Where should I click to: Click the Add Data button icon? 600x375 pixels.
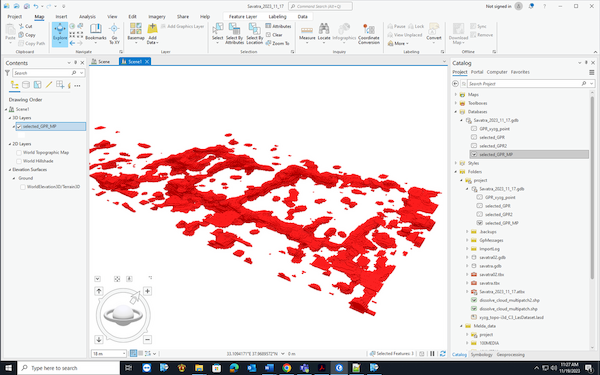point(152,28)
